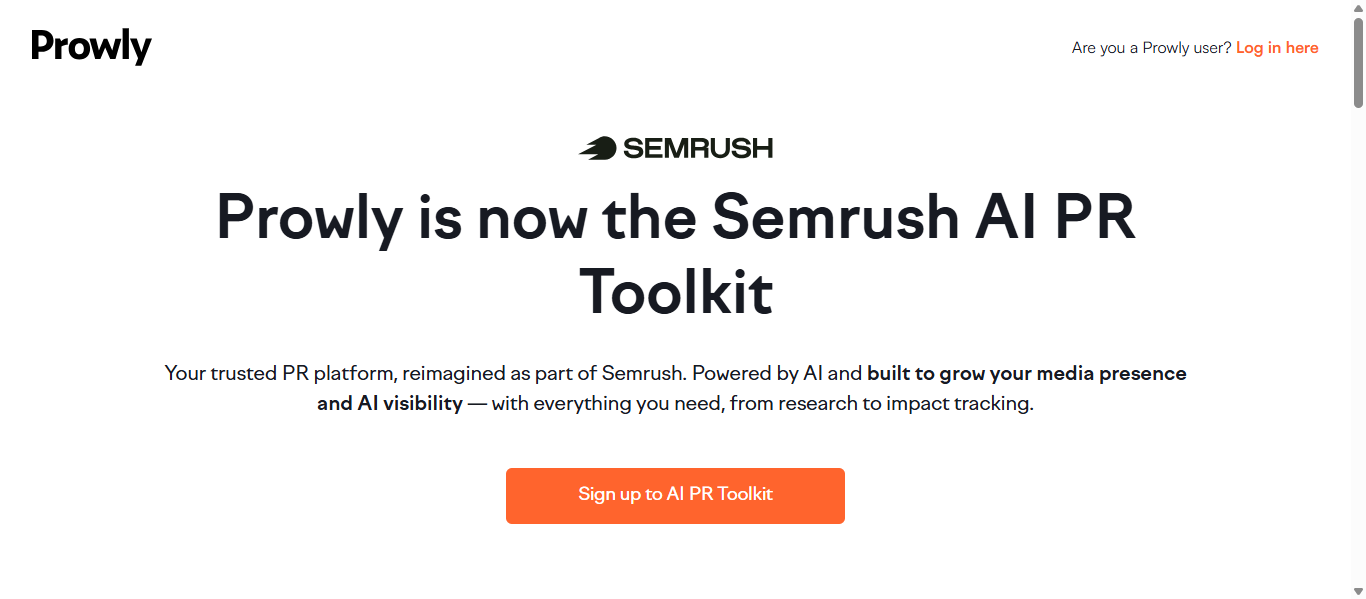The height and width of the screenshot is (599, 1366).
Task: Click the vertical scrollbar thumb
Action: [x=1358, y=60]
